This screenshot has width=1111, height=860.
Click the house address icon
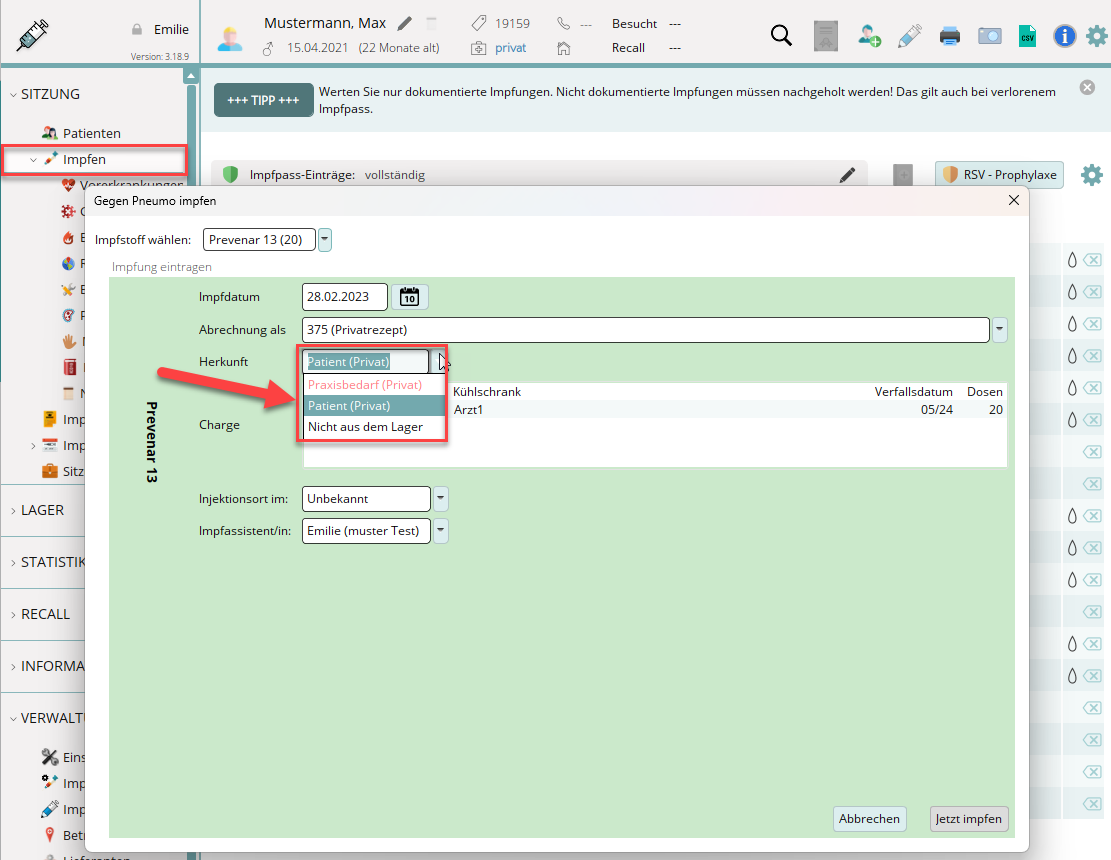coord(564,48)
